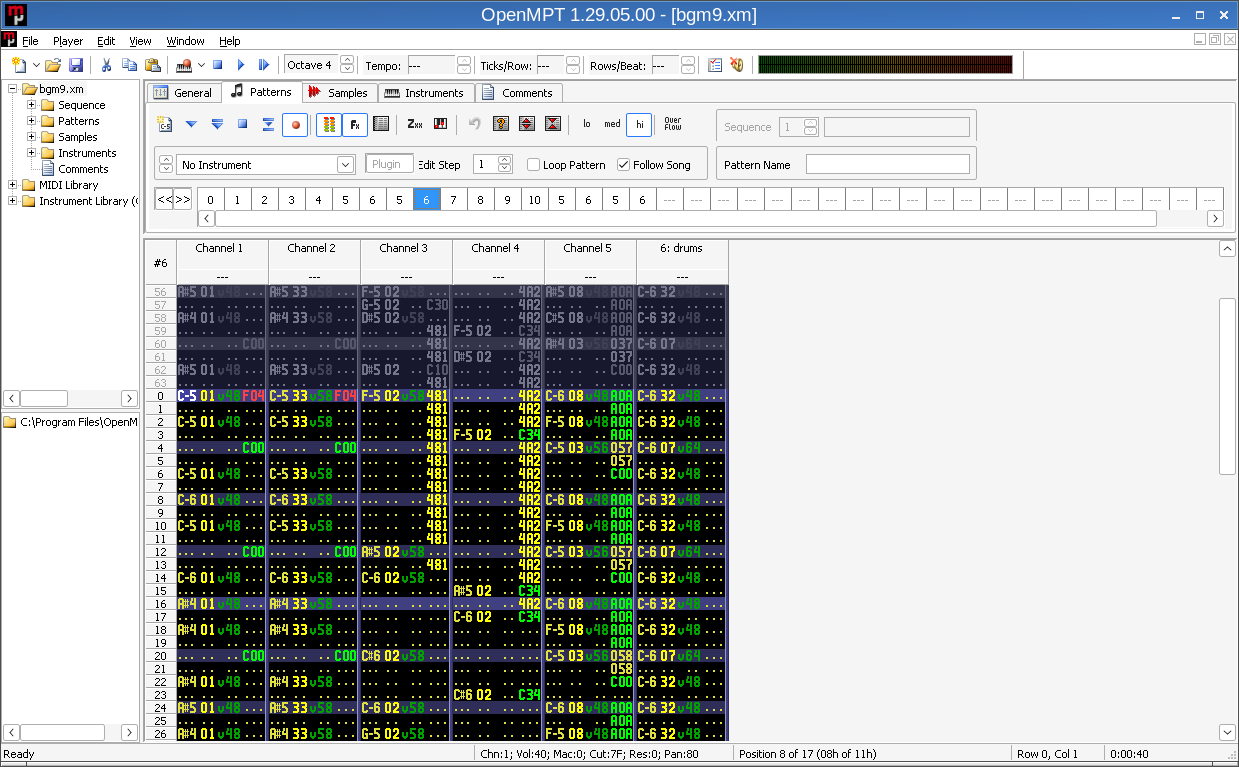Open the No Instrument dropdown
Viewport: 1239px width, 767px height.
coord(346,165)
